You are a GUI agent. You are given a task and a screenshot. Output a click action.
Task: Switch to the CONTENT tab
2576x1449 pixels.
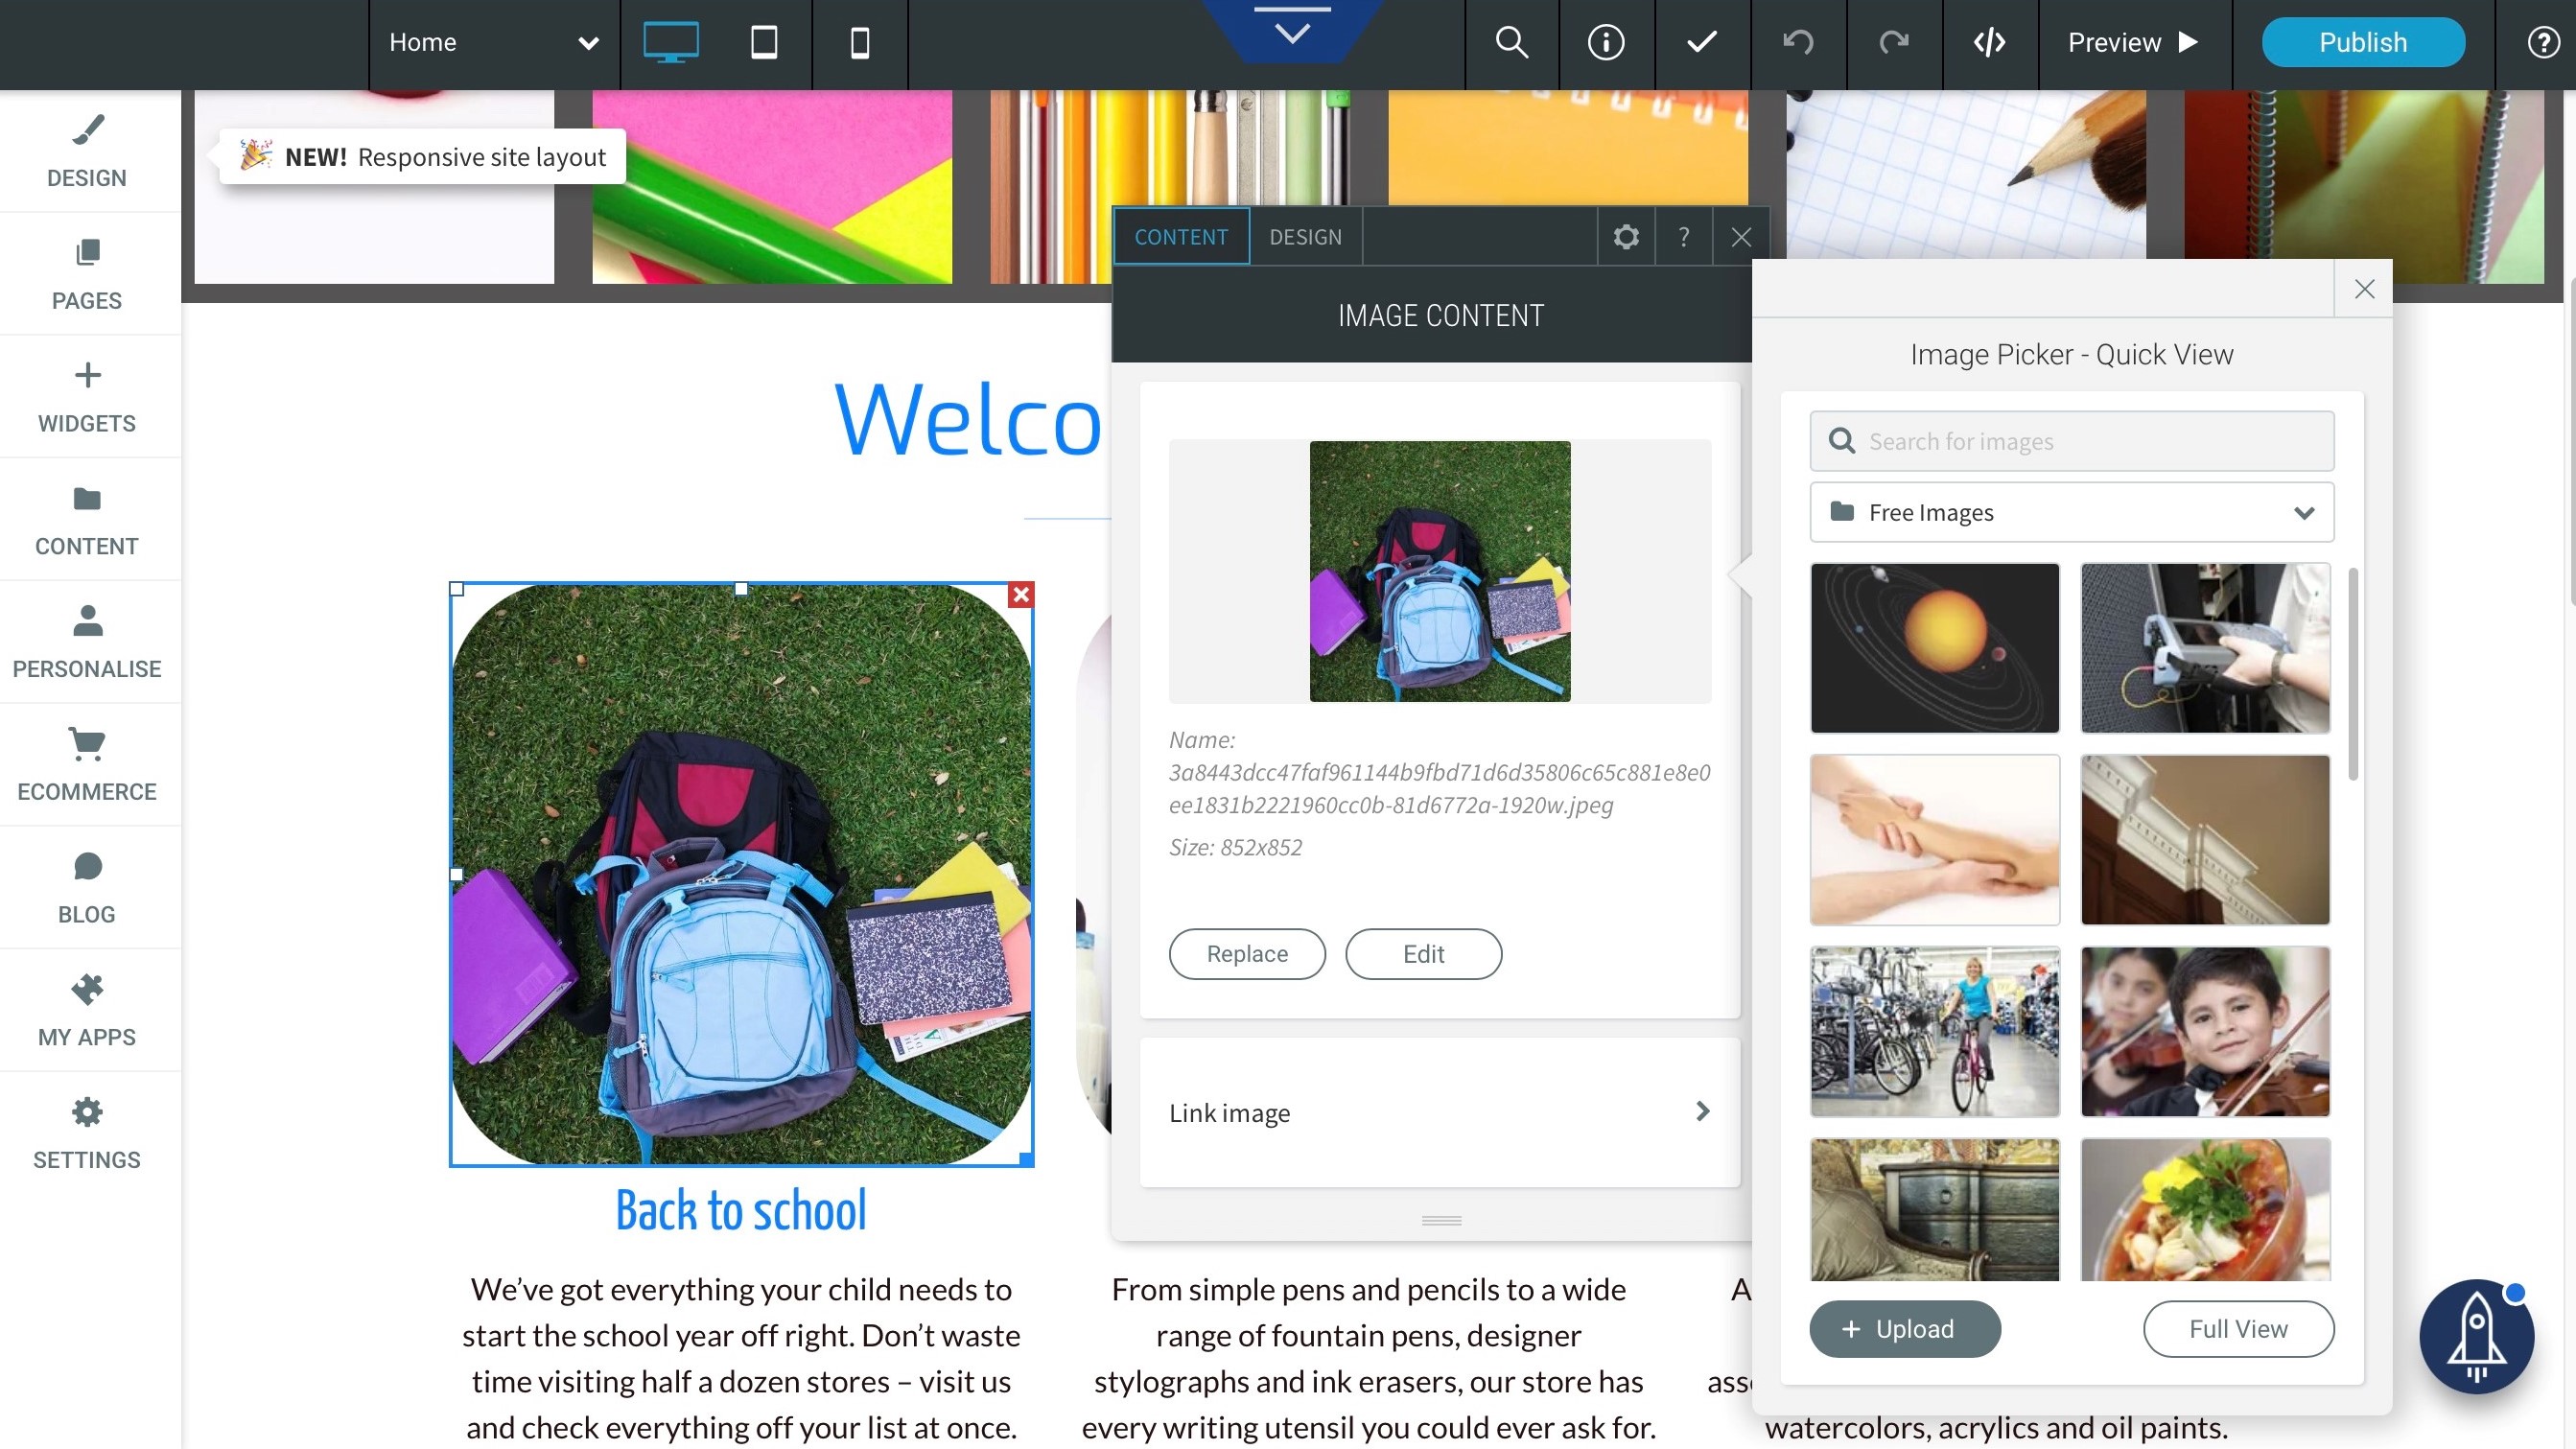point(1180,235)
